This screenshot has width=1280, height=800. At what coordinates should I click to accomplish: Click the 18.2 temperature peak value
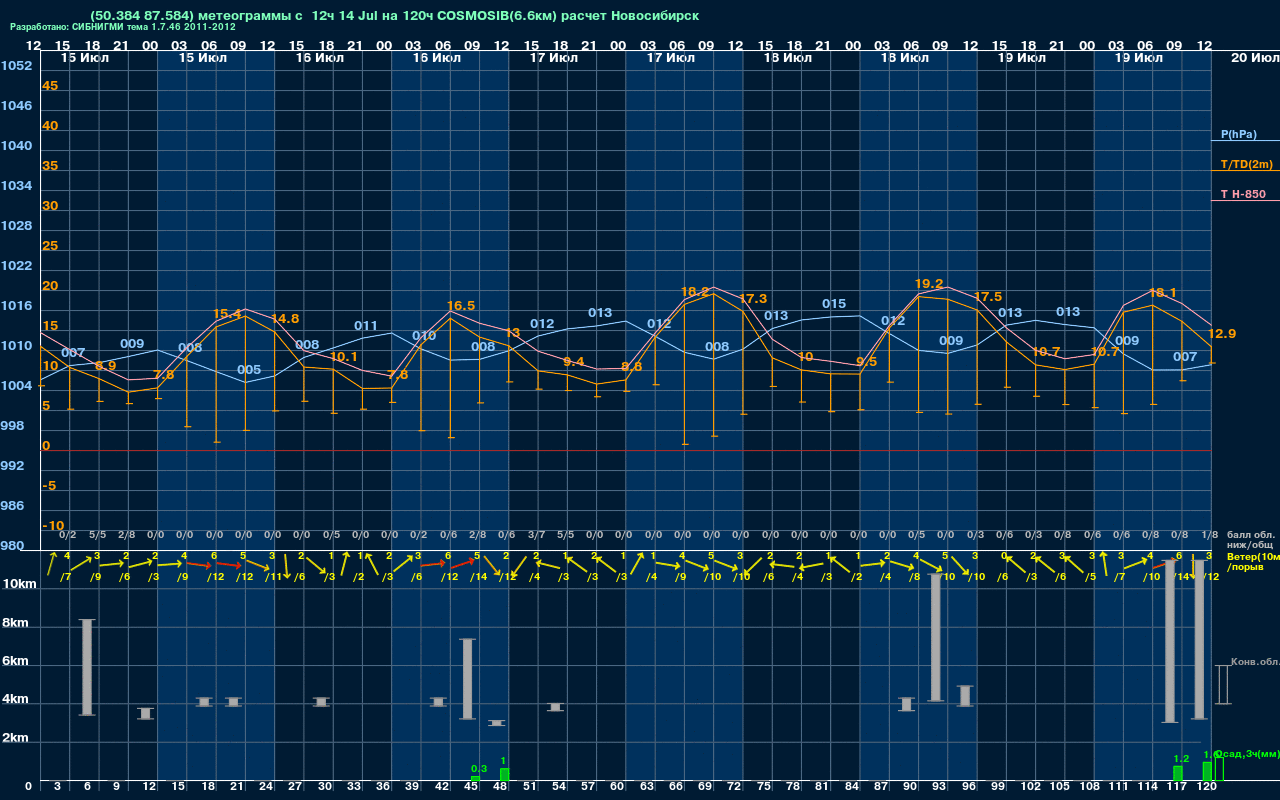tap(695, 292)
